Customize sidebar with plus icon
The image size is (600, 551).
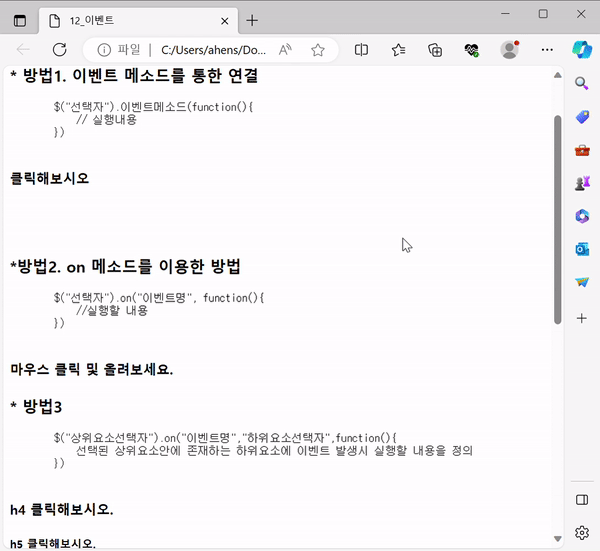coord(582,318)
